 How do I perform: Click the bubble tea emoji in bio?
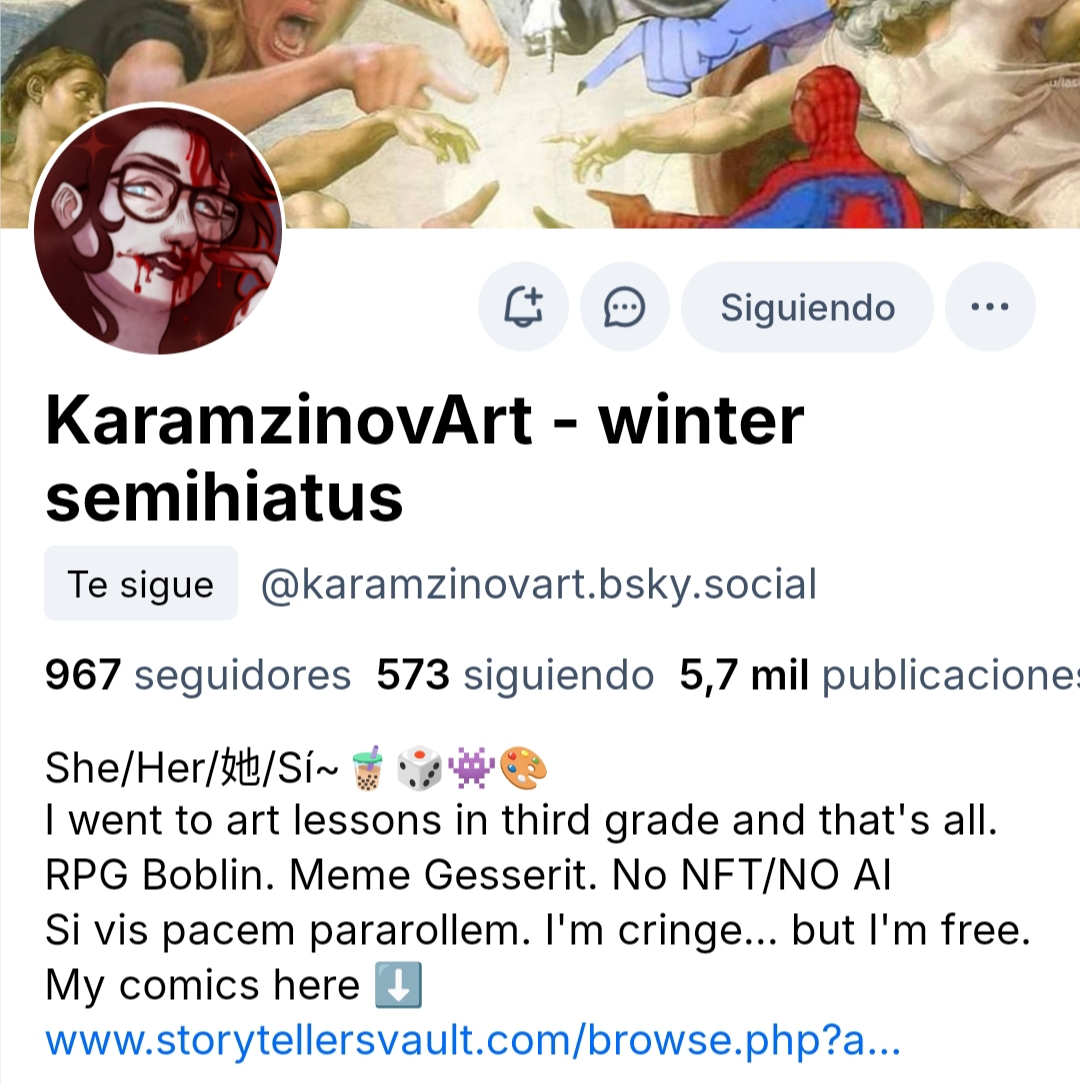coord(367,767)
